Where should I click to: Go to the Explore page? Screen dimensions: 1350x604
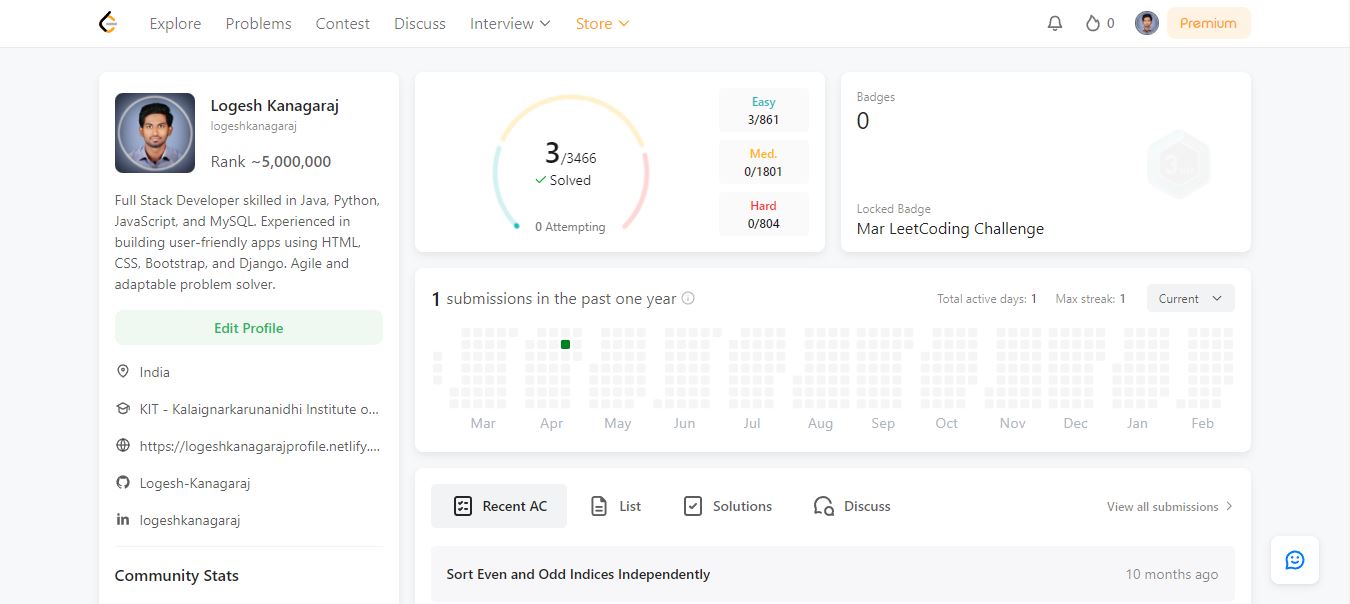(x=175, y=23)
